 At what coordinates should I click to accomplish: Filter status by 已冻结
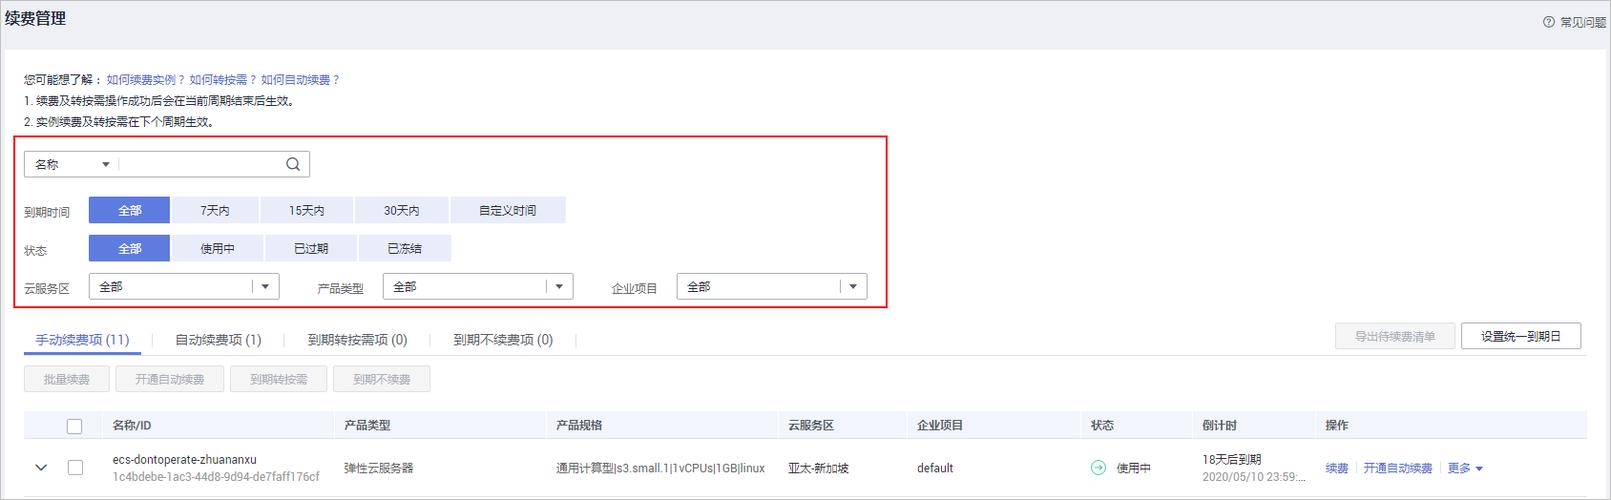tap(405, 248)
